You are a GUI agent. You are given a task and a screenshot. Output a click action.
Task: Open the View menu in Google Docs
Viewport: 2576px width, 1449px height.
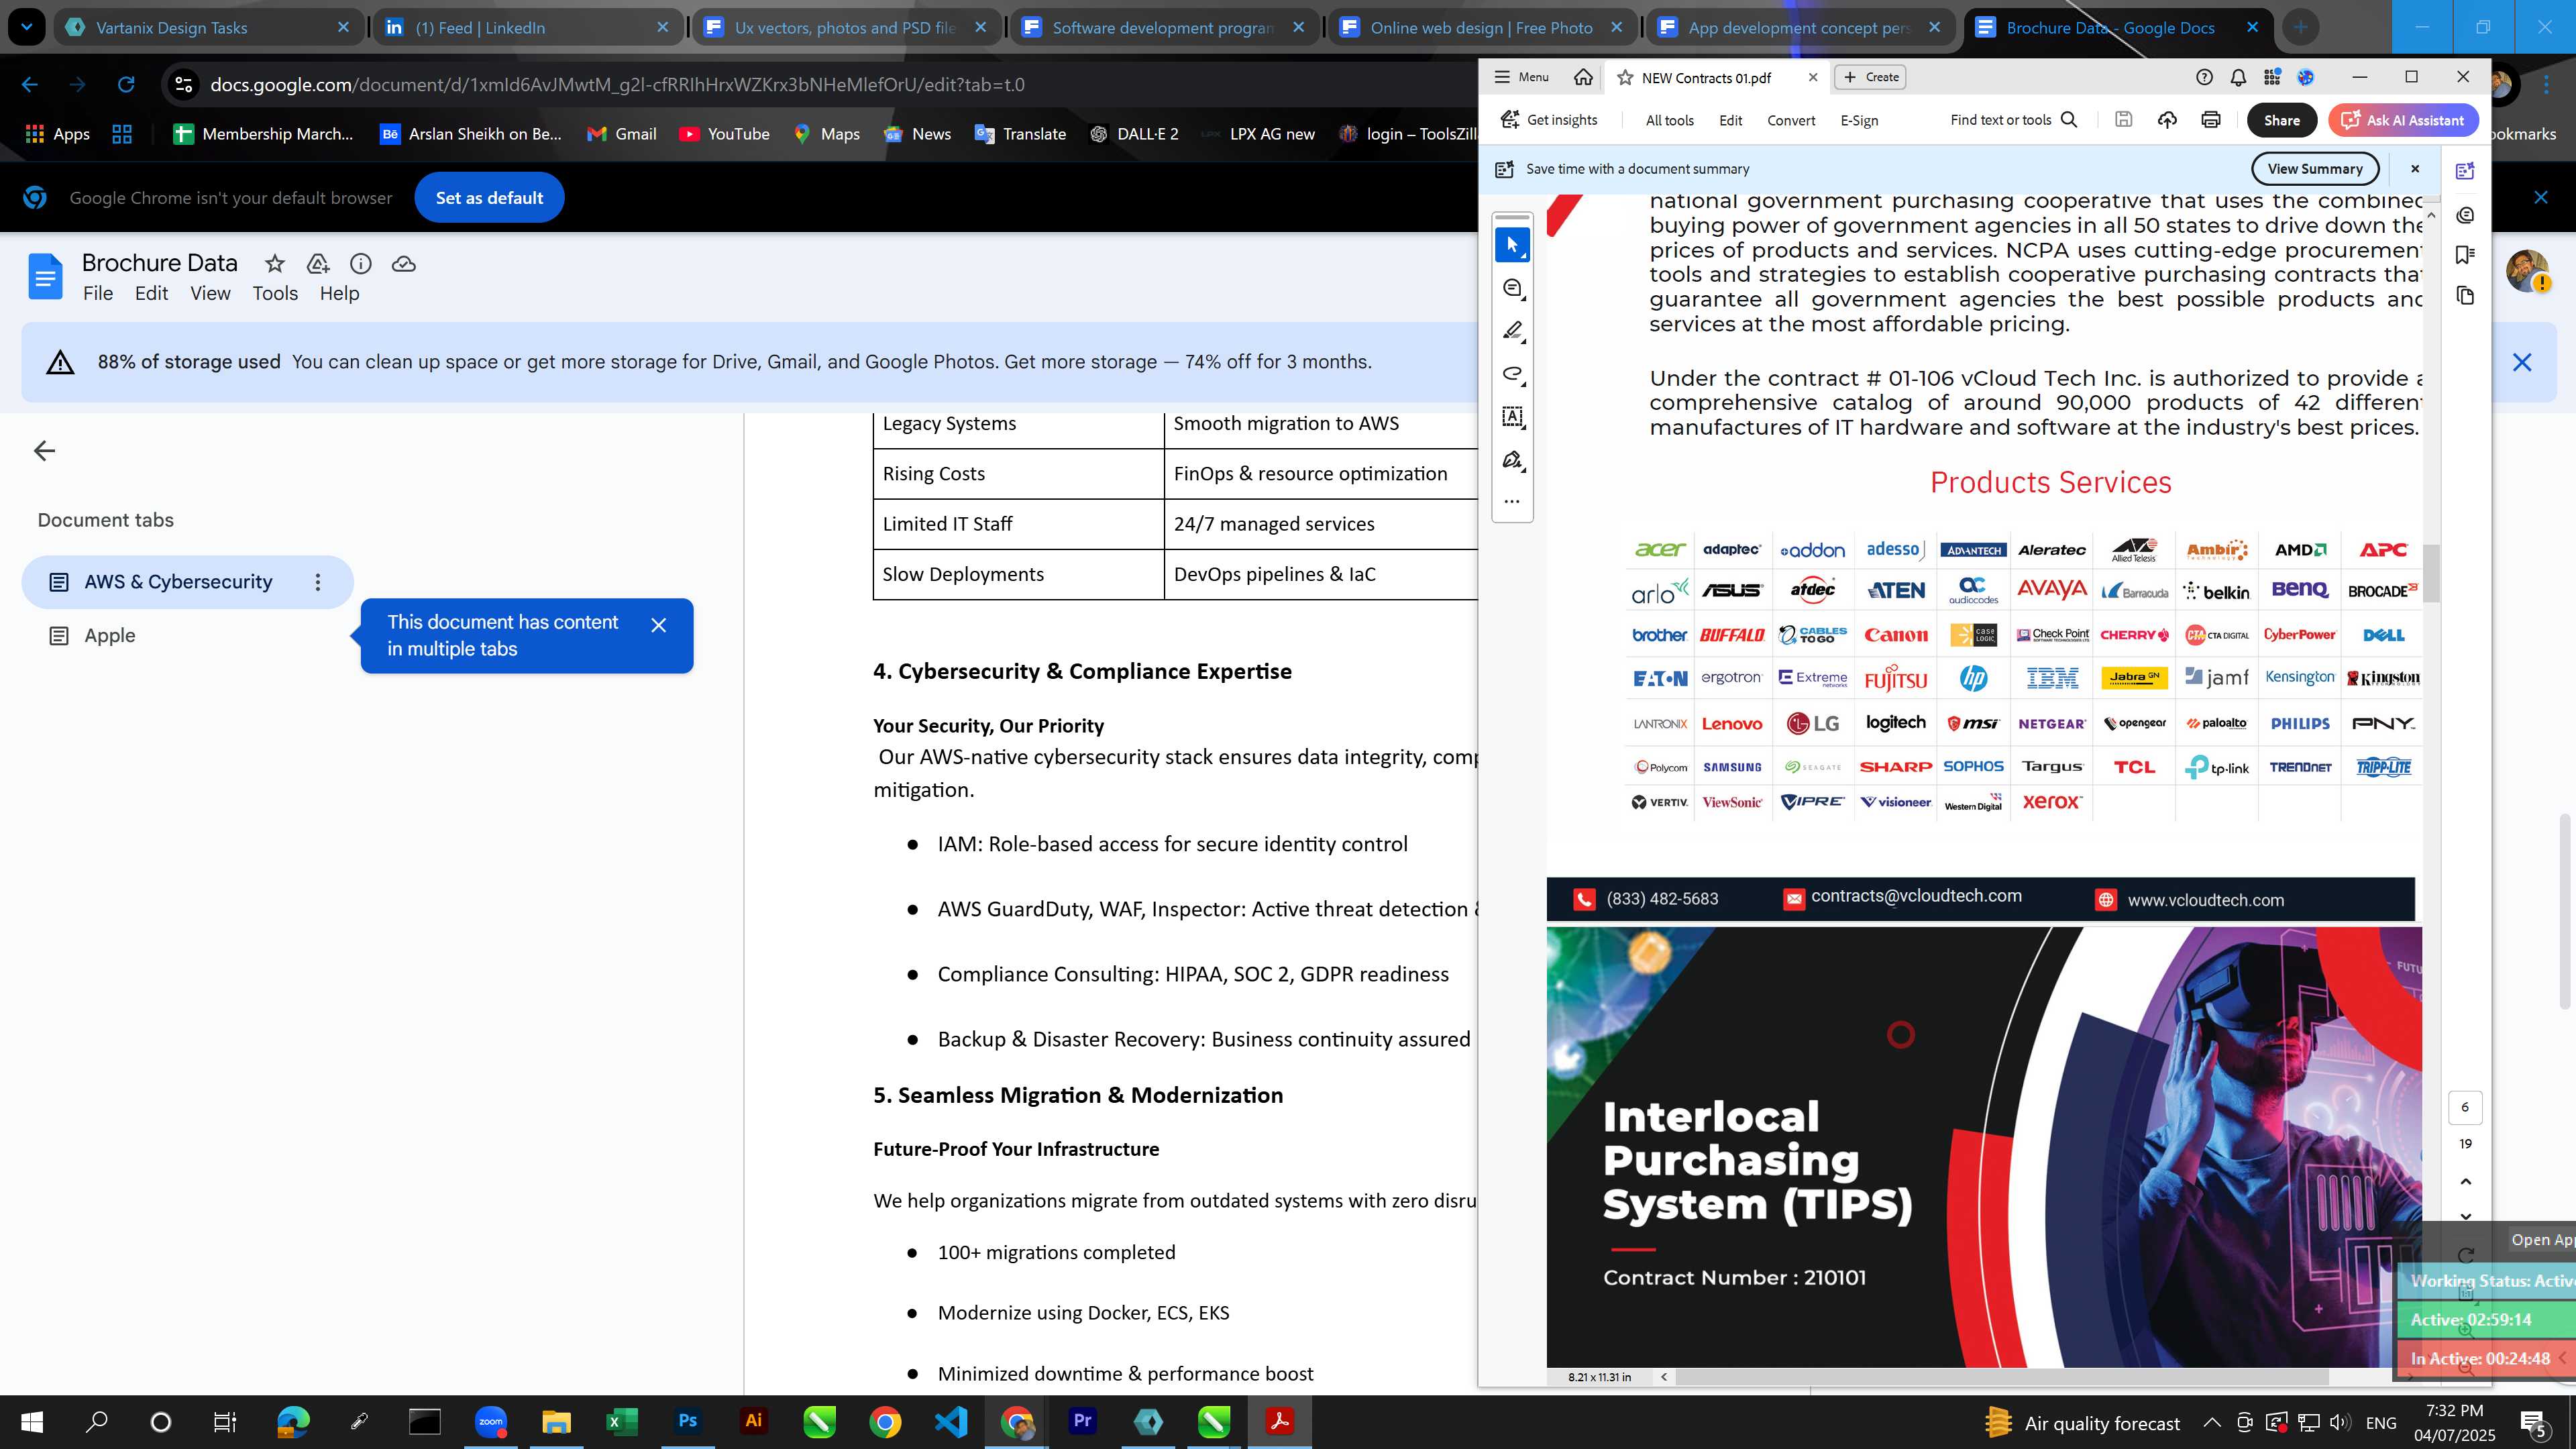[x=210, y=293]
